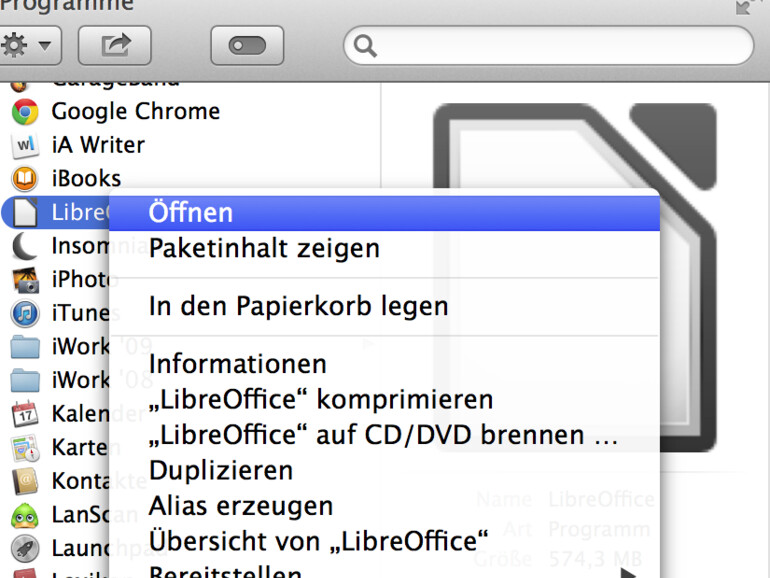The image size is (770, 578).
Task: Toggle the pill-shaped toolbar switch button
Action: coord(247,45)
